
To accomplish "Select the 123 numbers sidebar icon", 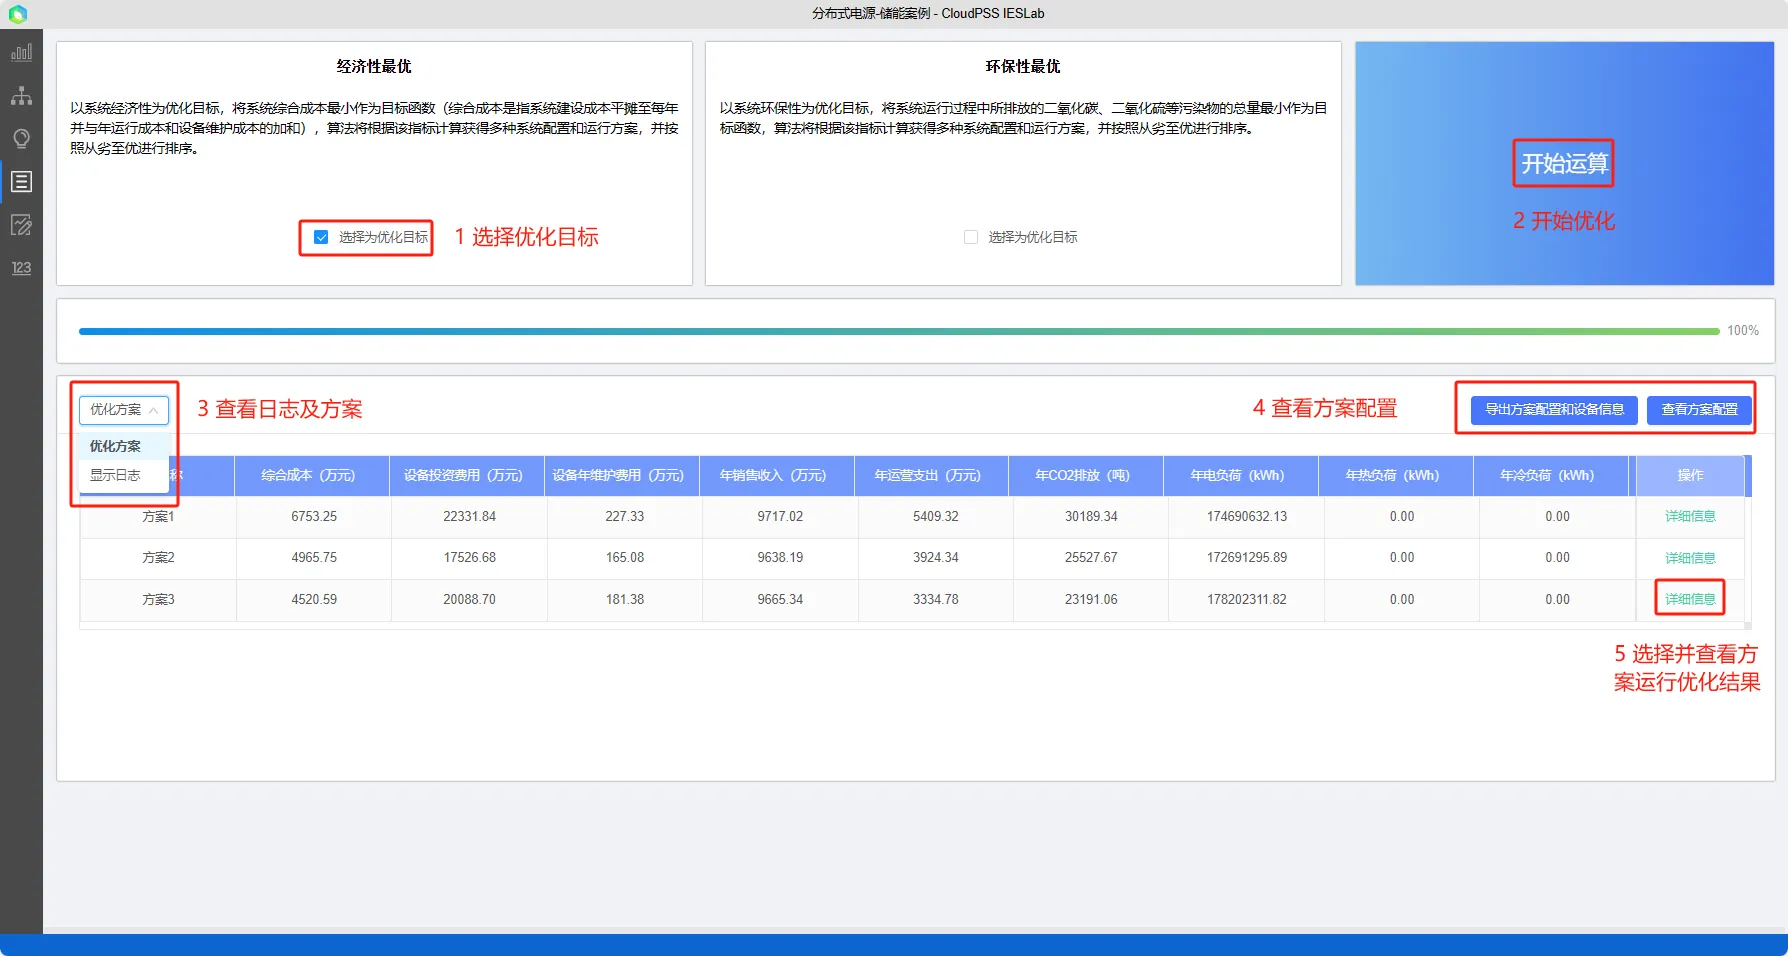I will 21,268.
